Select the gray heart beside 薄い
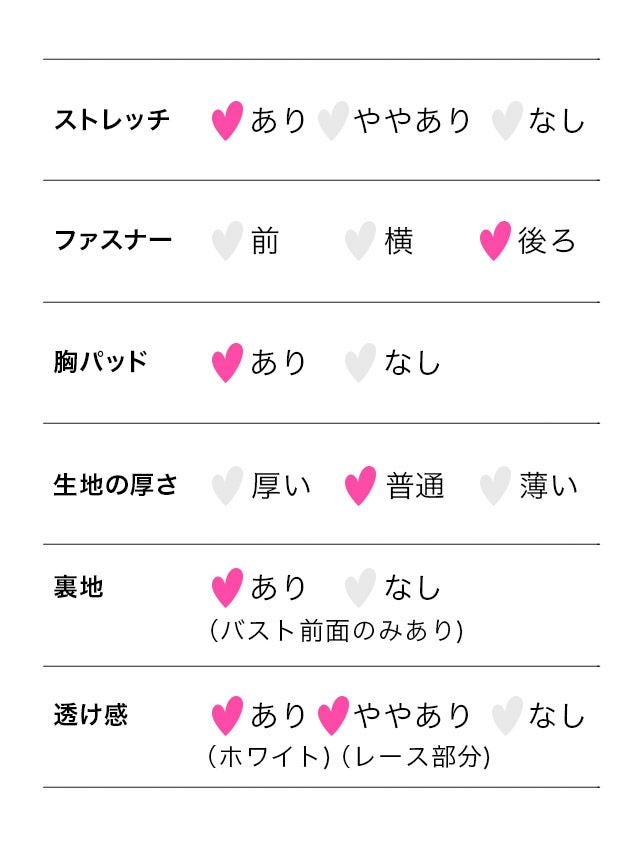Image resolution: width=640 pixels, height=854 pixels. pos(495,486)
